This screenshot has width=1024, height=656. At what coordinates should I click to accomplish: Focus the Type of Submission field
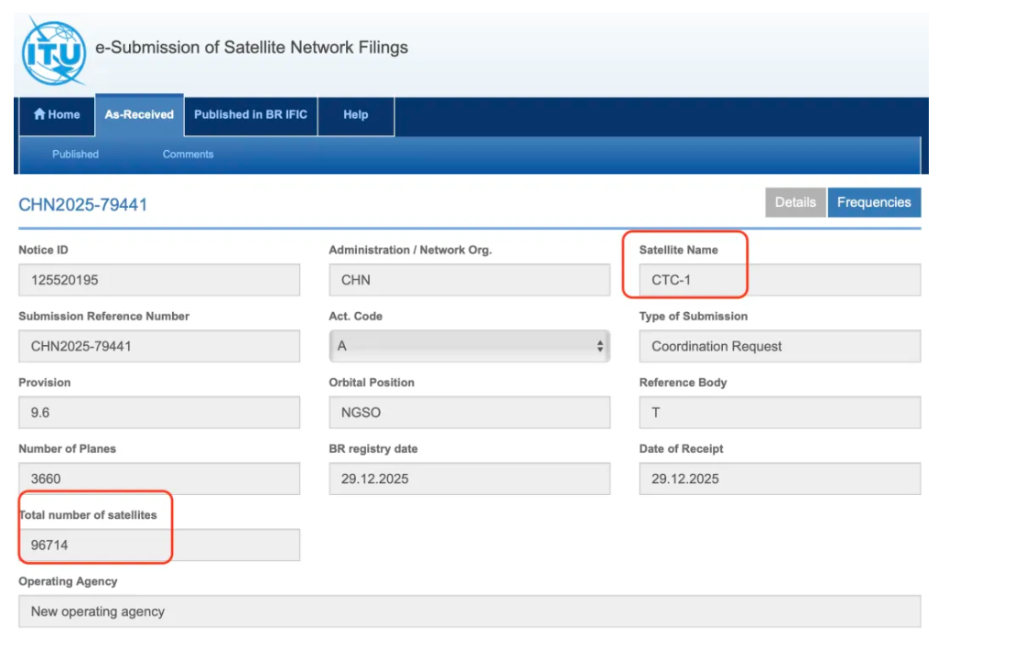(779, 346)
